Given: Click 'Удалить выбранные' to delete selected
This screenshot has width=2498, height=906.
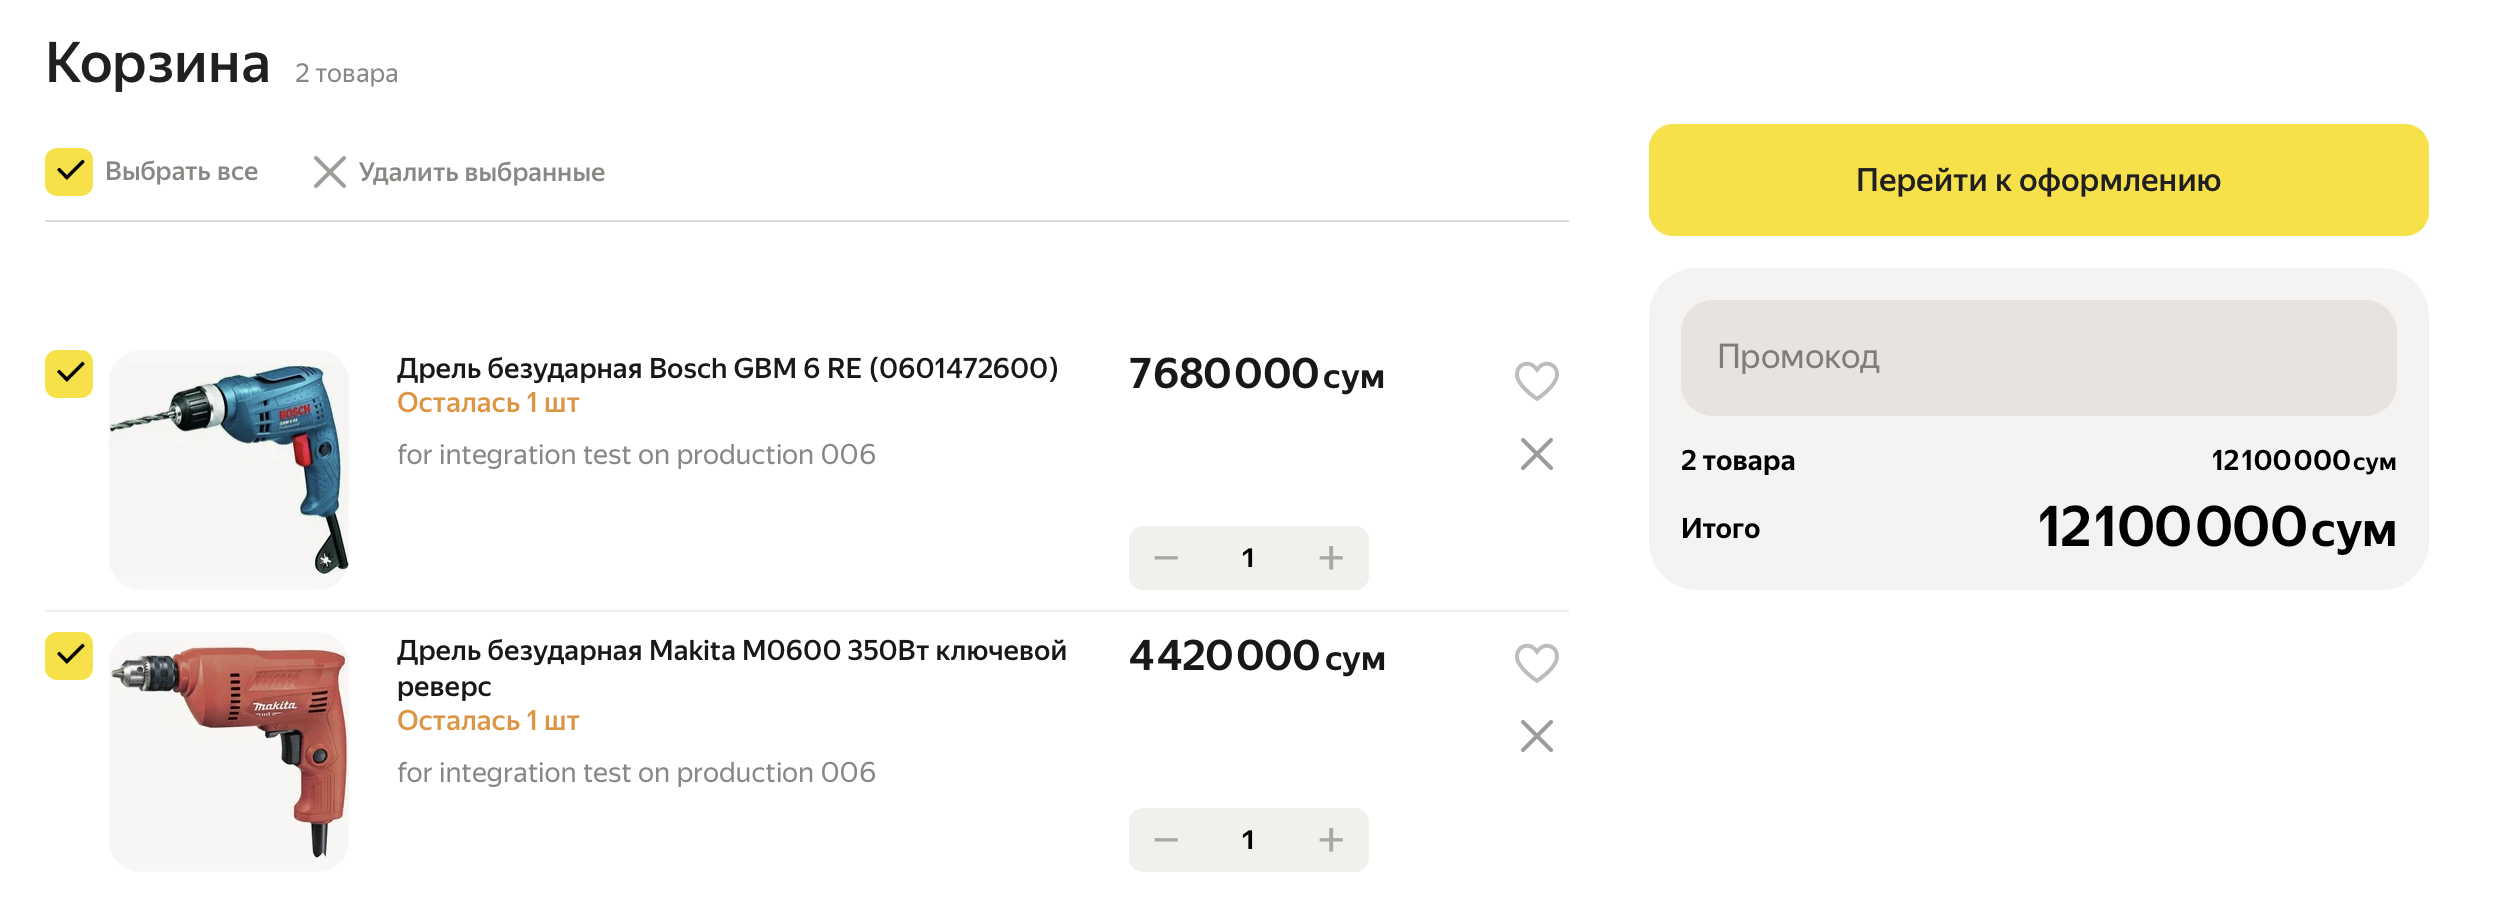Looking at the screenshot, I should 459,172.
